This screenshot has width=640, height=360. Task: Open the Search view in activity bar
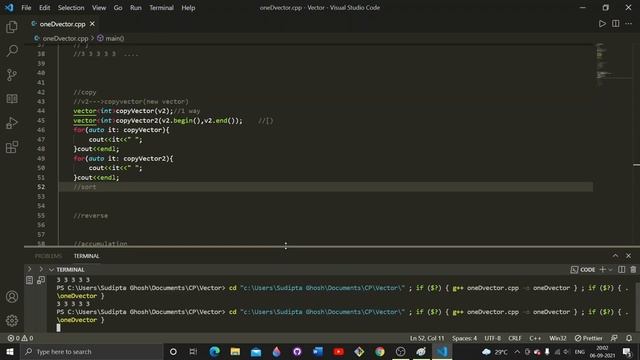tap(12, 51)
